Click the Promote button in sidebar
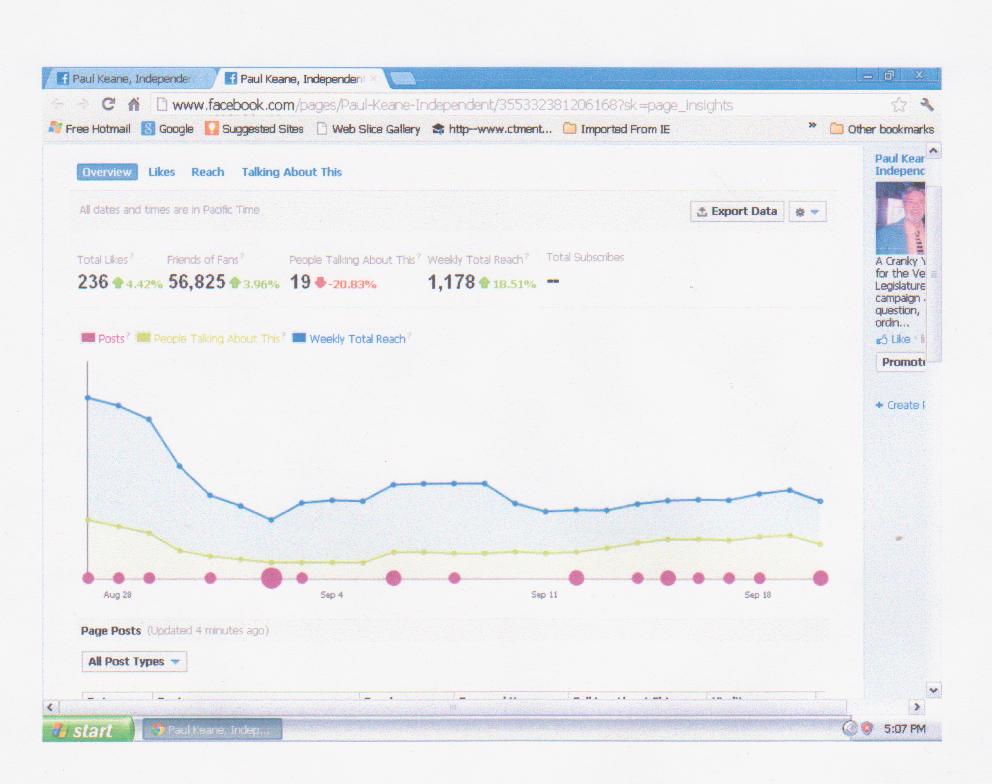The height and width of the screenshot is (784, 992). (902, 362)
